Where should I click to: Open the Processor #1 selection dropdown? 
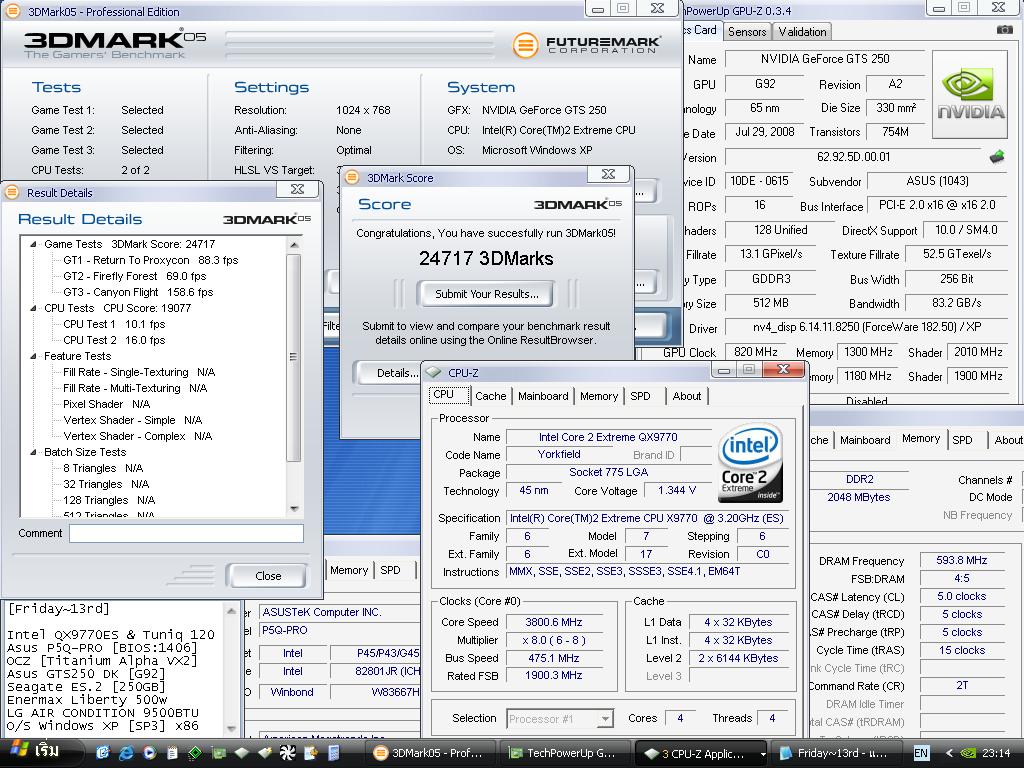[605, 719]
